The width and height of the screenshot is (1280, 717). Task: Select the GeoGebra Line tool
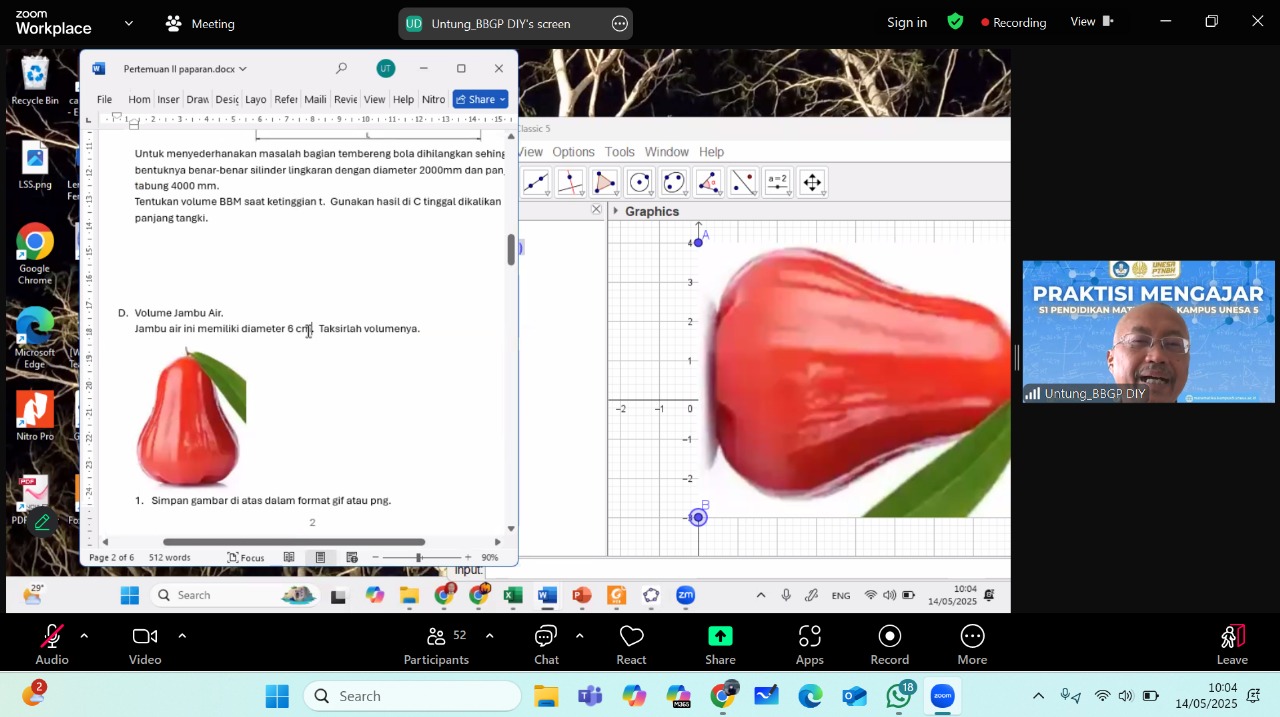[x=536, y=182]
